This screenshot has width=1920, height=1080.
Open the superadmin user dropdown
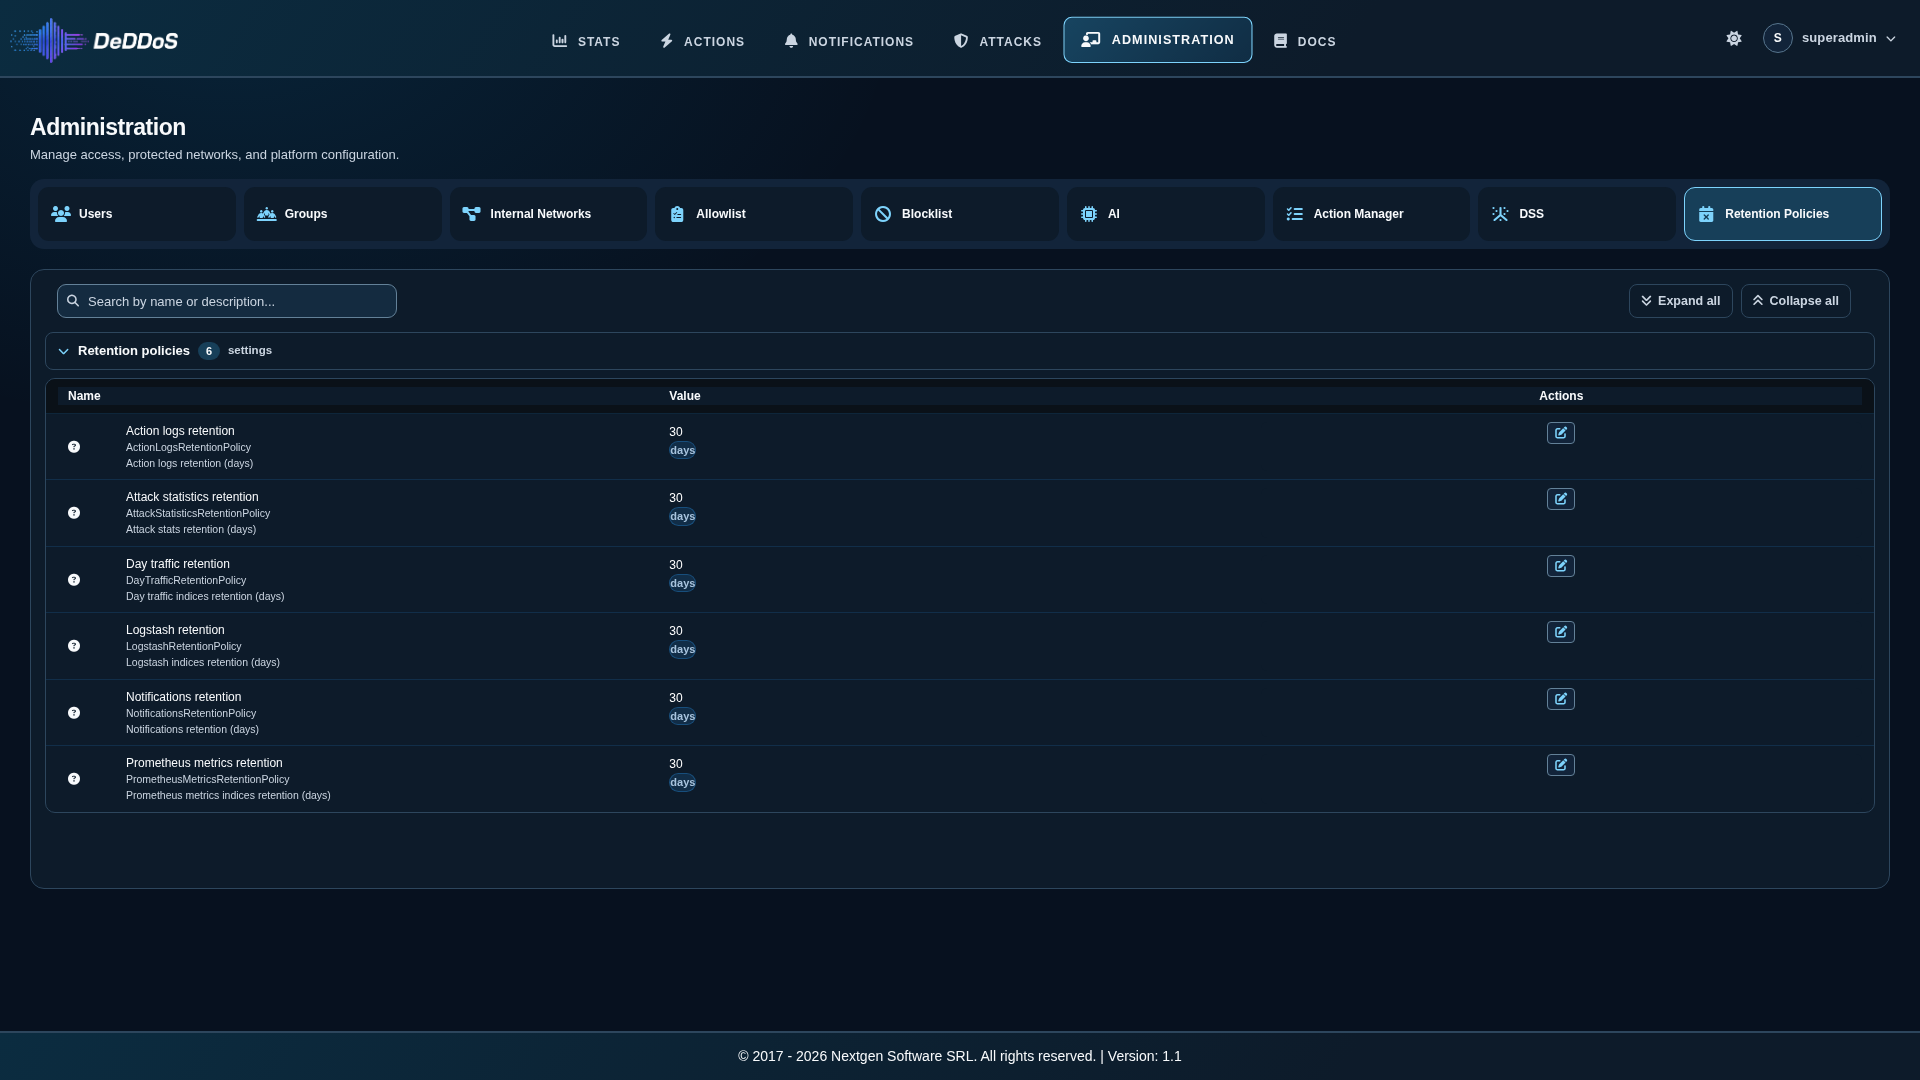tap(1829, 38)
